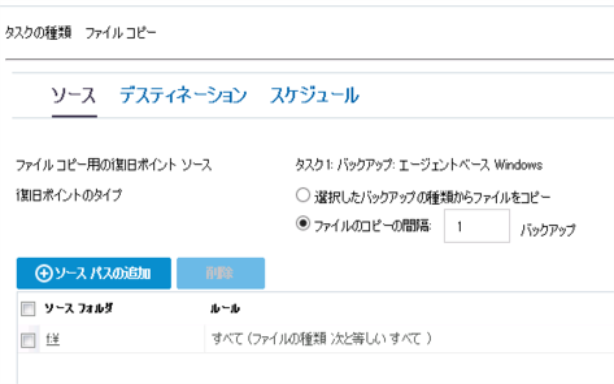Click the ソース パスの追加 button

coord(94,273)
